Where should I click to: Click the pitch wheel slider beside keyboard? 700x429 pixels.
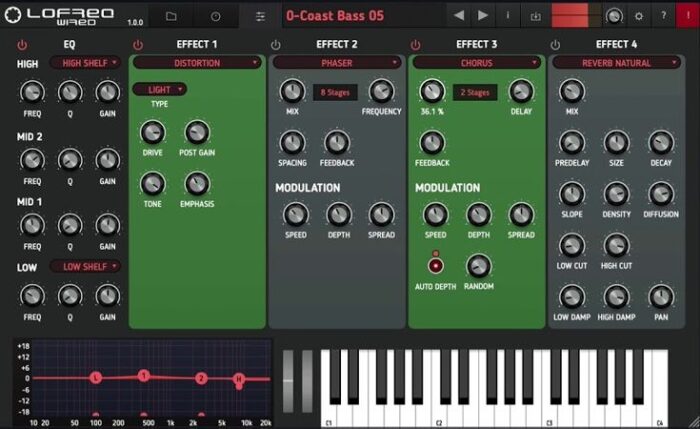tap(291, 380)
